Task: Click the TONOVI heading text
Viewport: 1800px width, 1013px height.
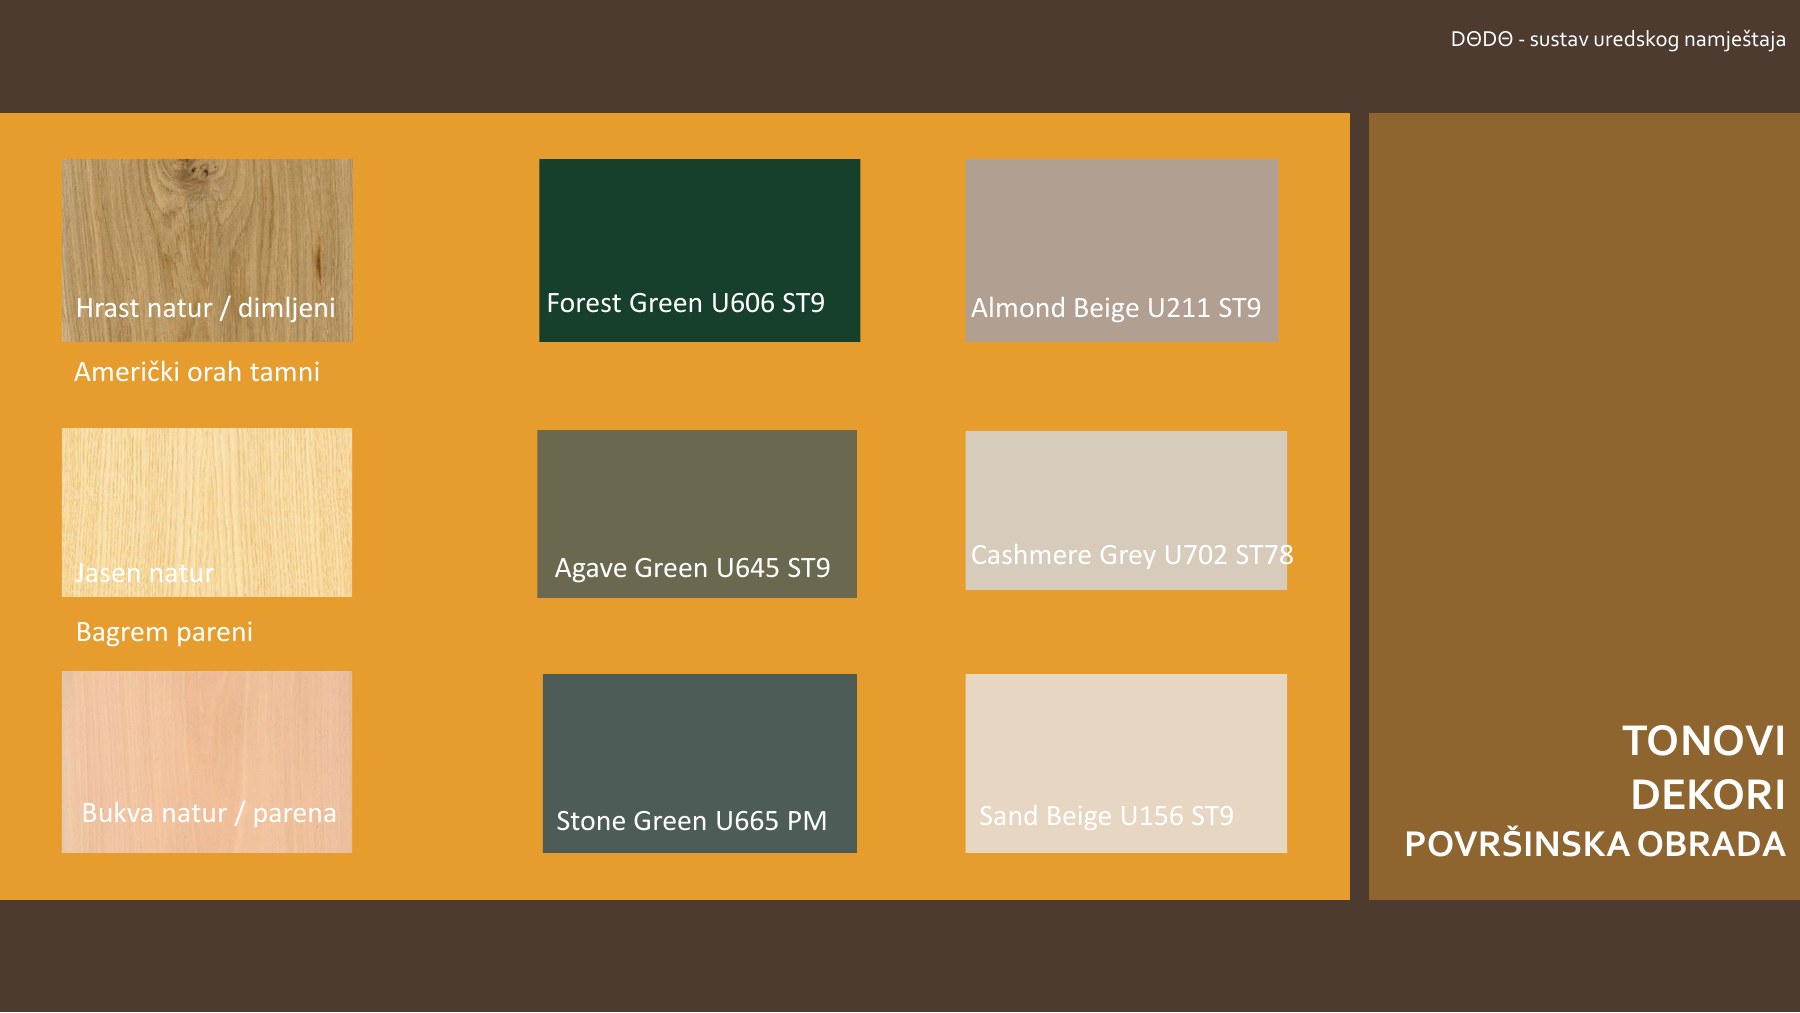Action: tap(1703, 741)
